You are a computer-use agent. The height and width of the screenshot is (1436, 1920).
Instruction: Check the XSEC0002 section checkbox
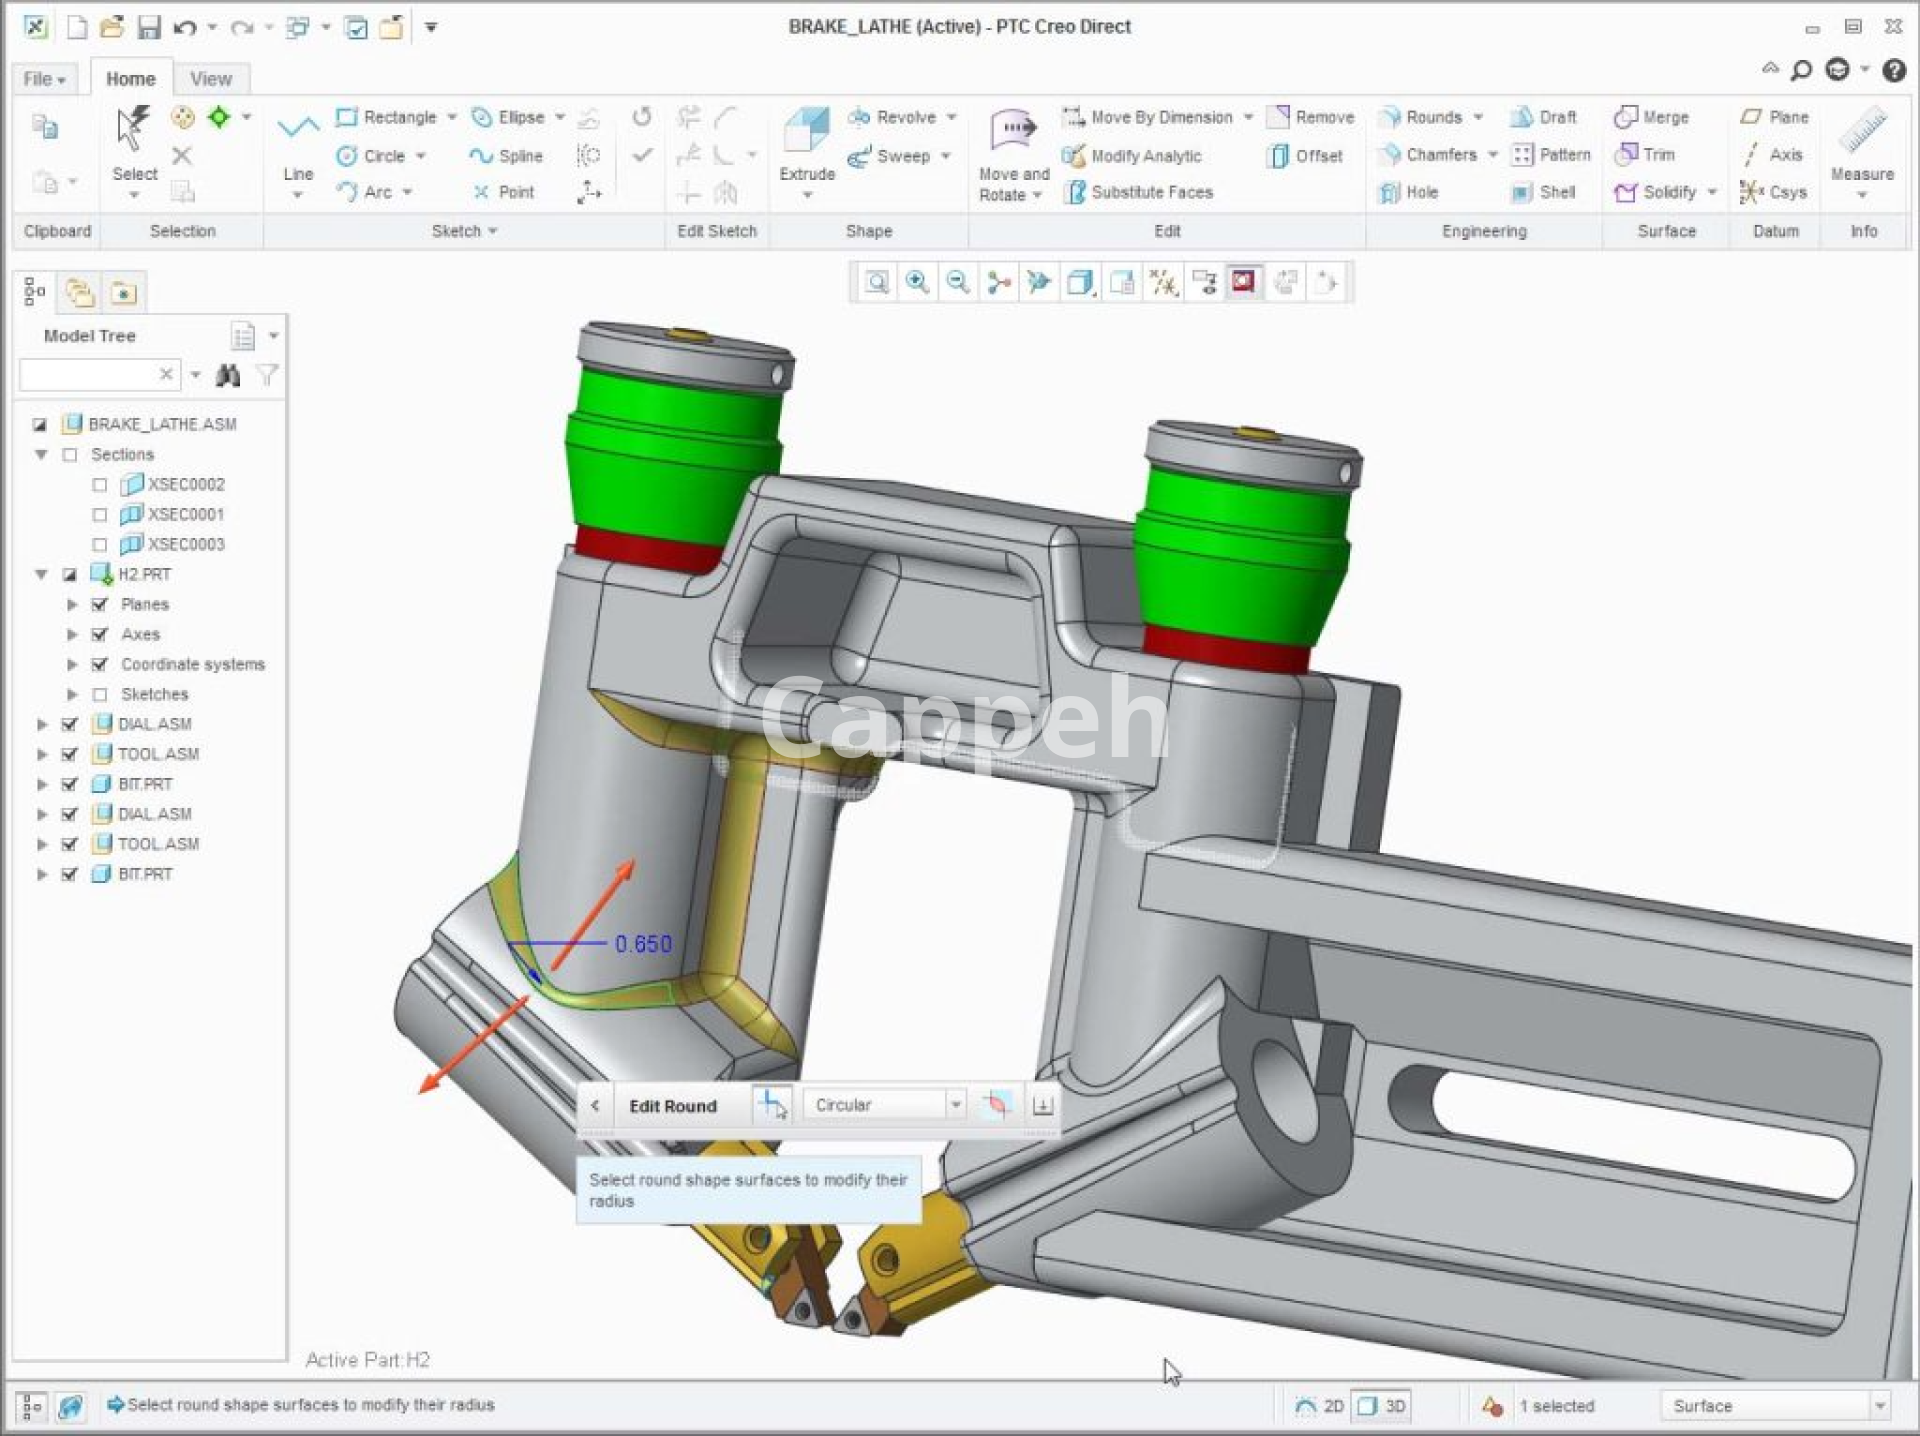coord(100,484)
